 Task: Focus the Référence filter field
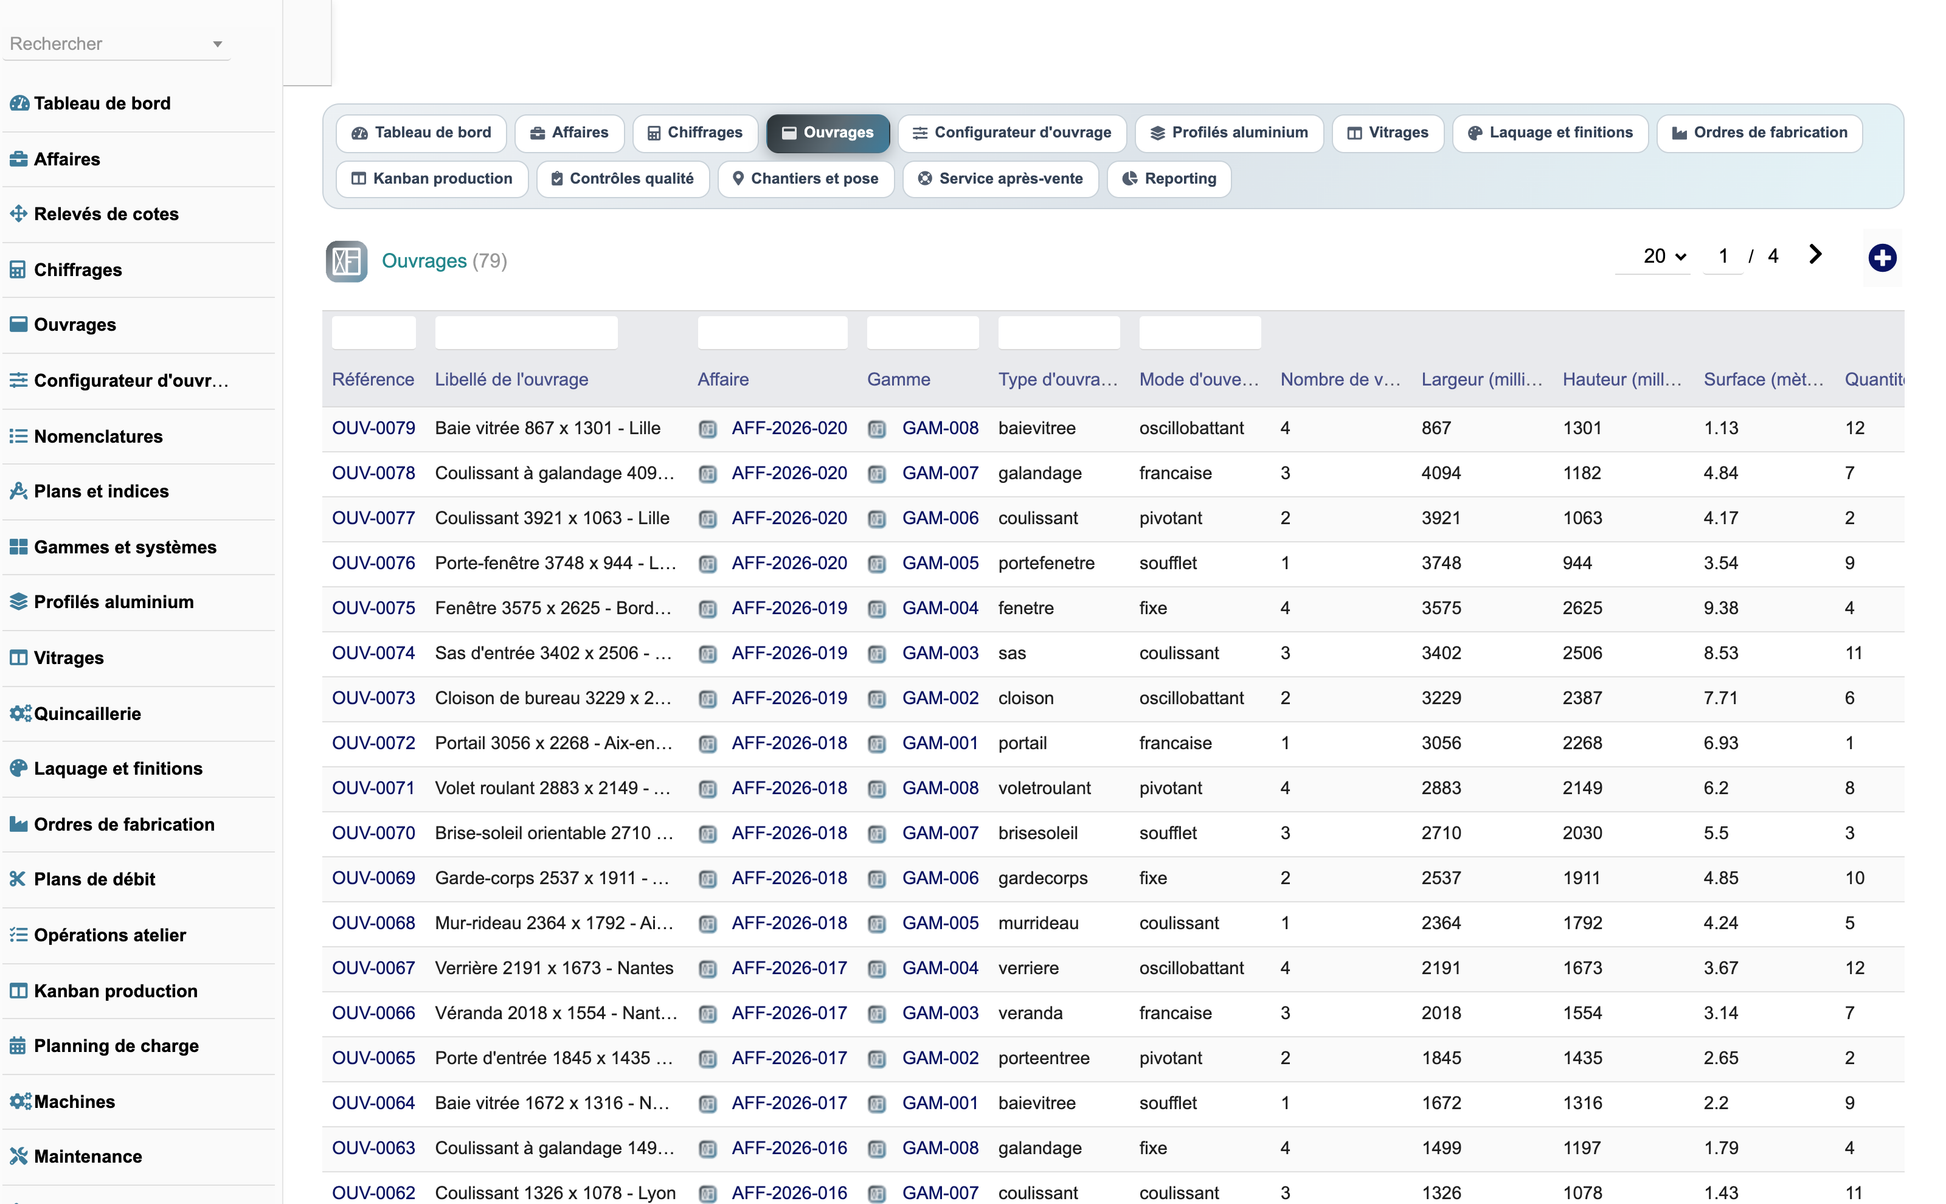tap(374, 332)
